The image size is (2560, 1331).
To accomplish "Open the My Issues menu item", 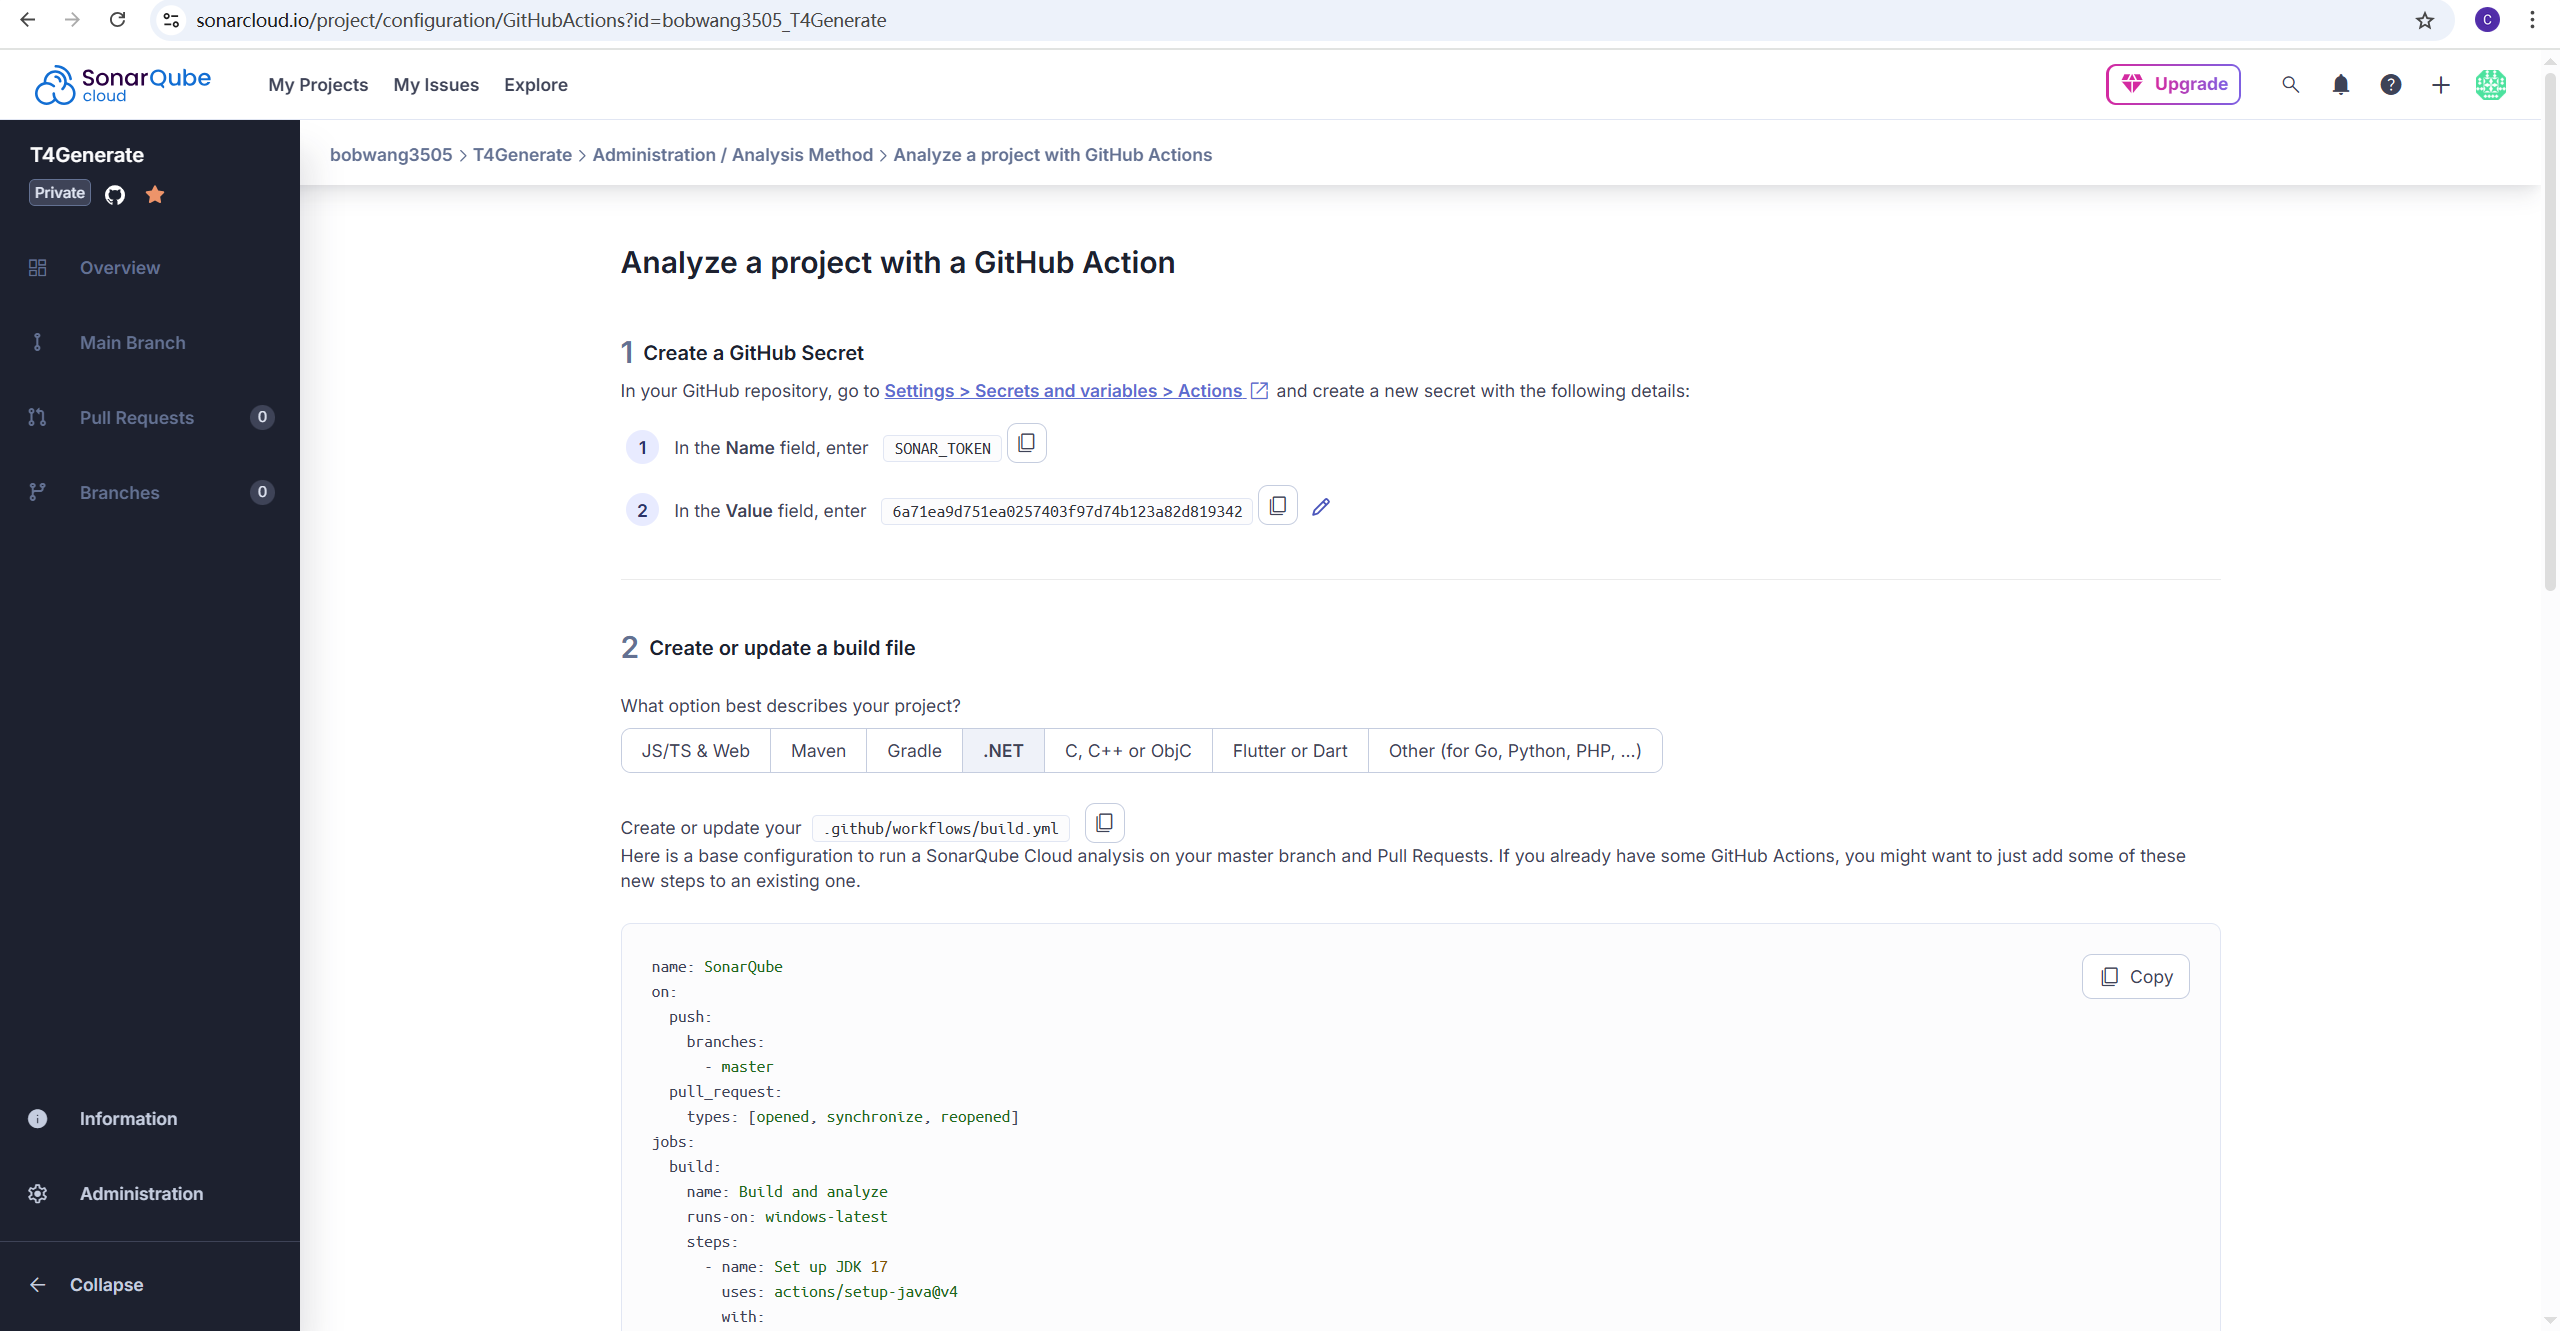I will 436,85.
